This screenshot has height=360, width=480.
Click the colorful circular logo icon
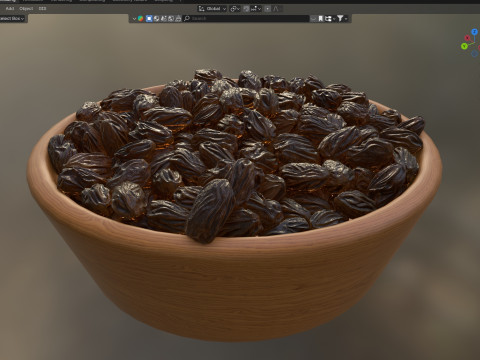(141, 19)
